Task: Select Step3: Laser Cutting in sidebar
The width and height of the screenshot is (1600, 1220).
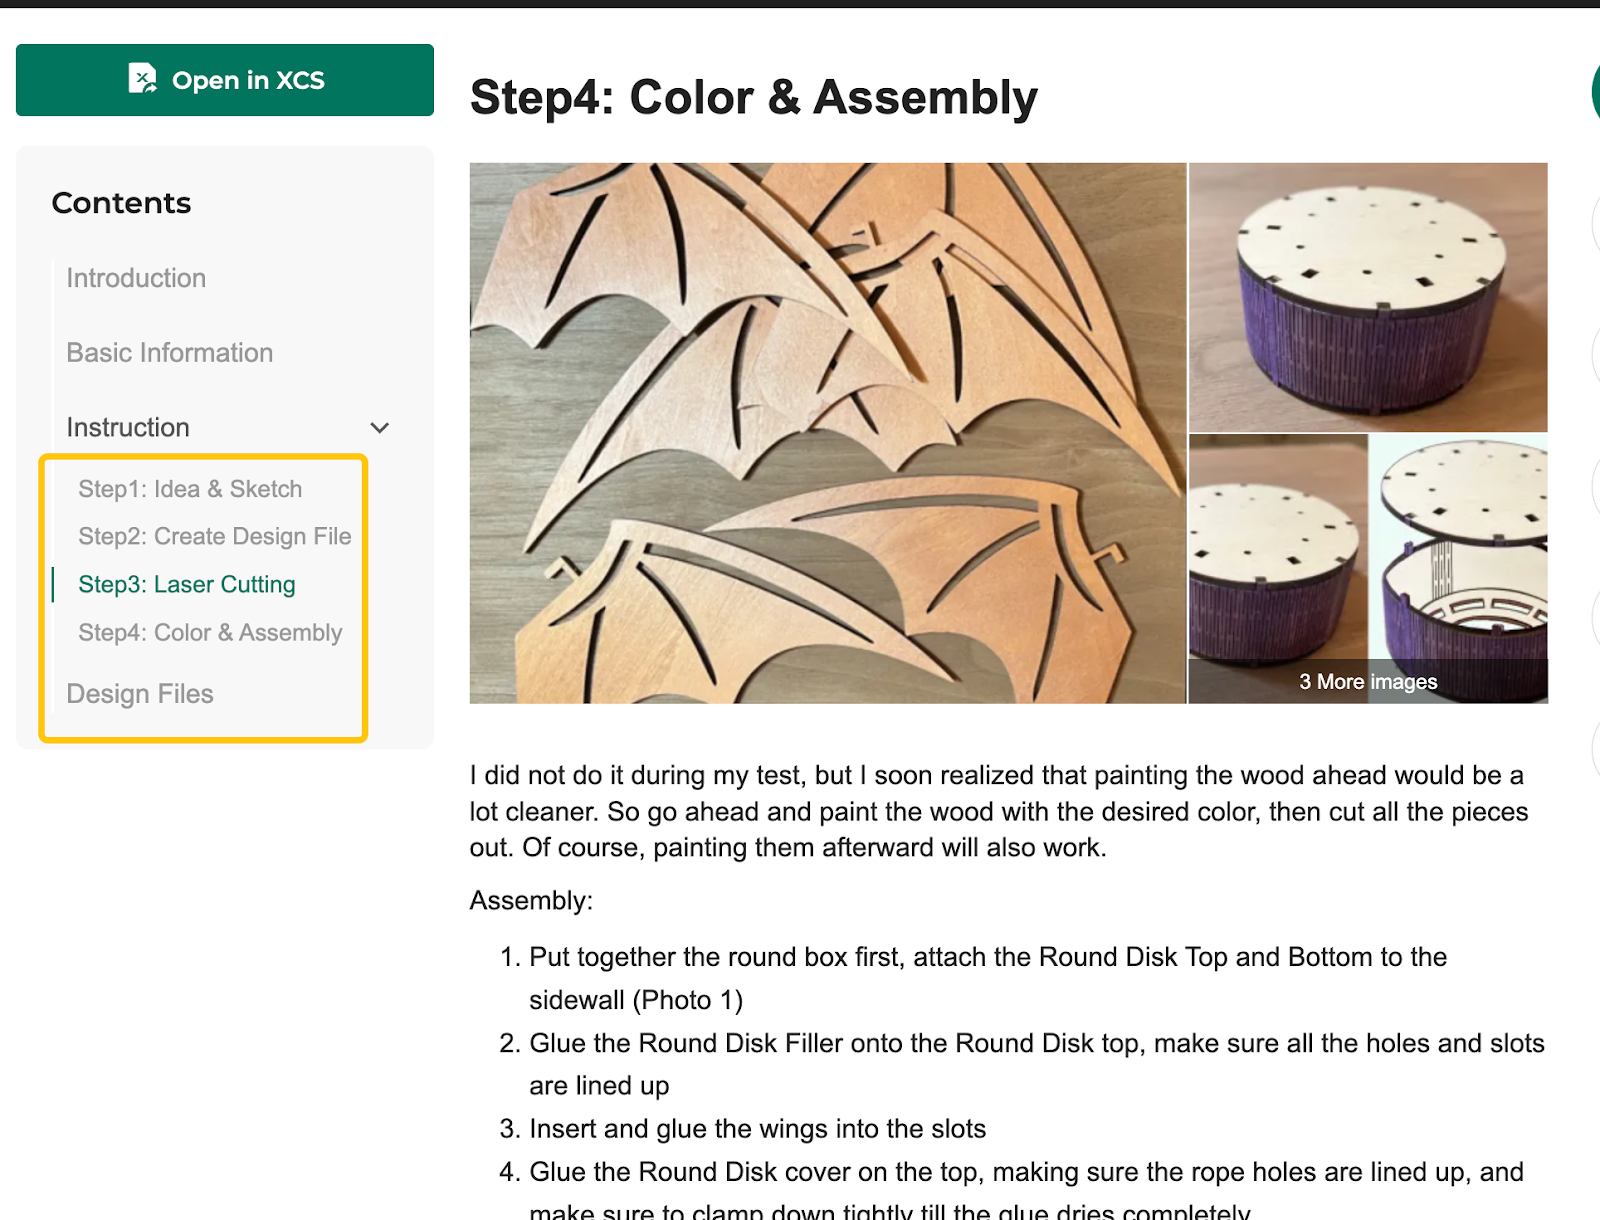Action: point(187,585)
